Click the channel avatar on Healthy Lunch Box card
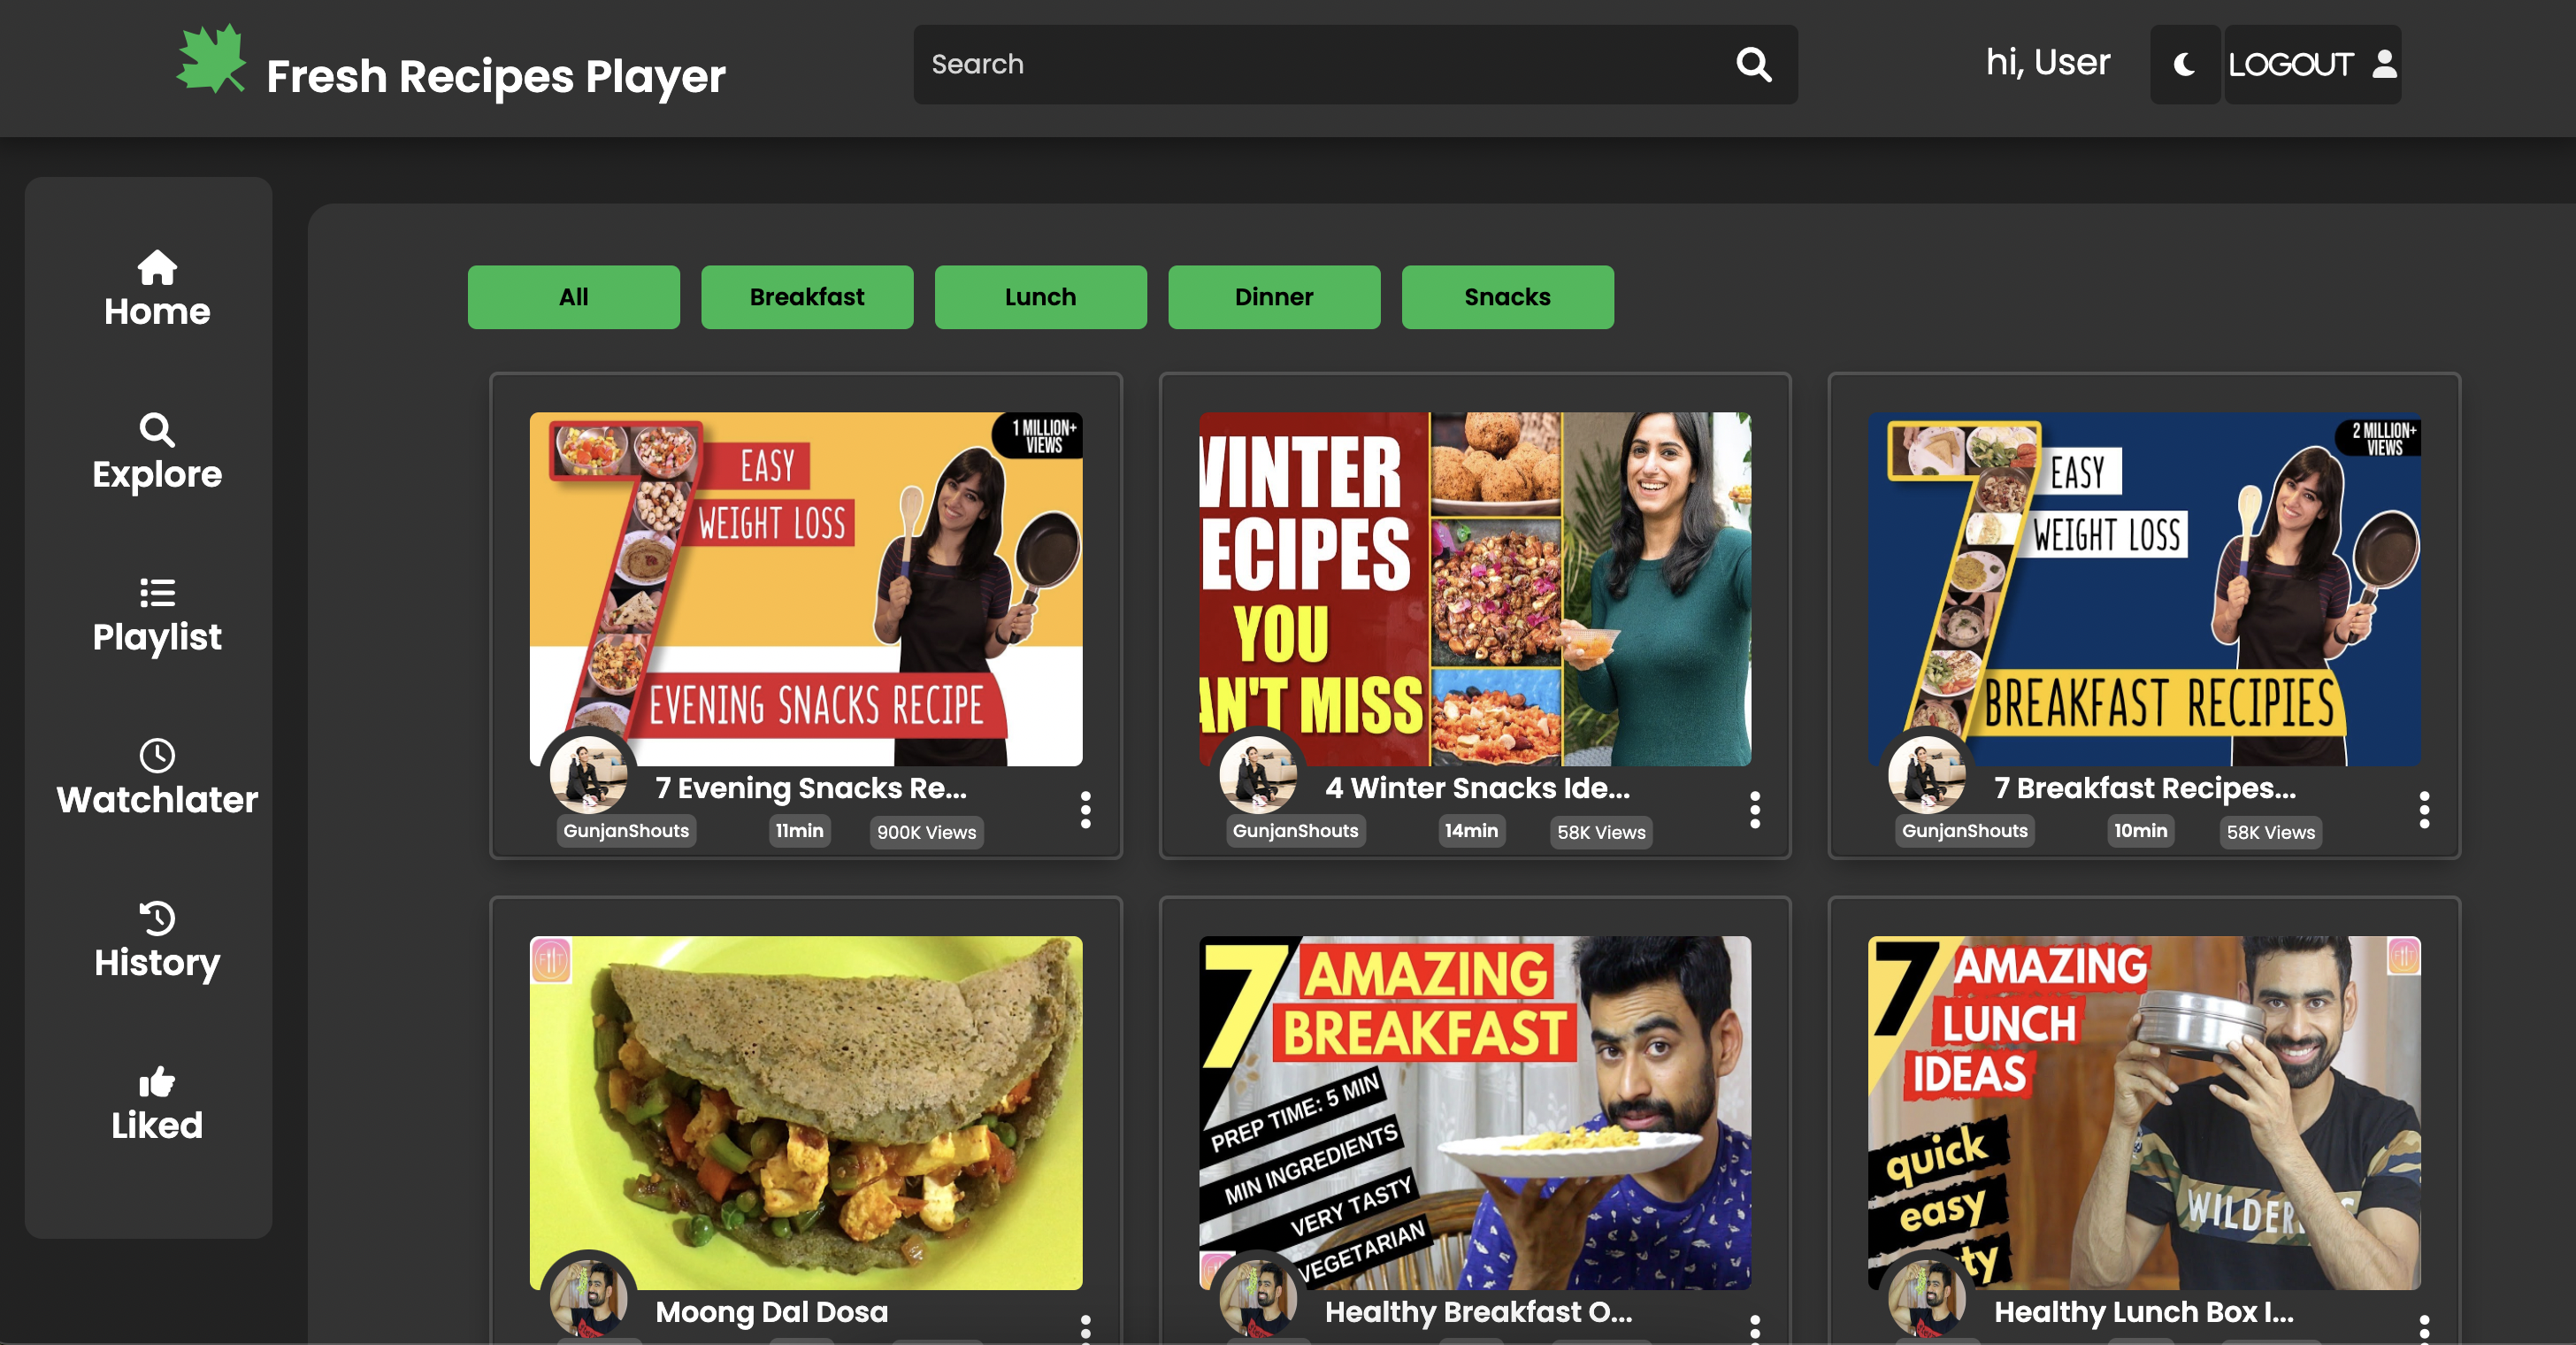 (x=1926, y=1297)
